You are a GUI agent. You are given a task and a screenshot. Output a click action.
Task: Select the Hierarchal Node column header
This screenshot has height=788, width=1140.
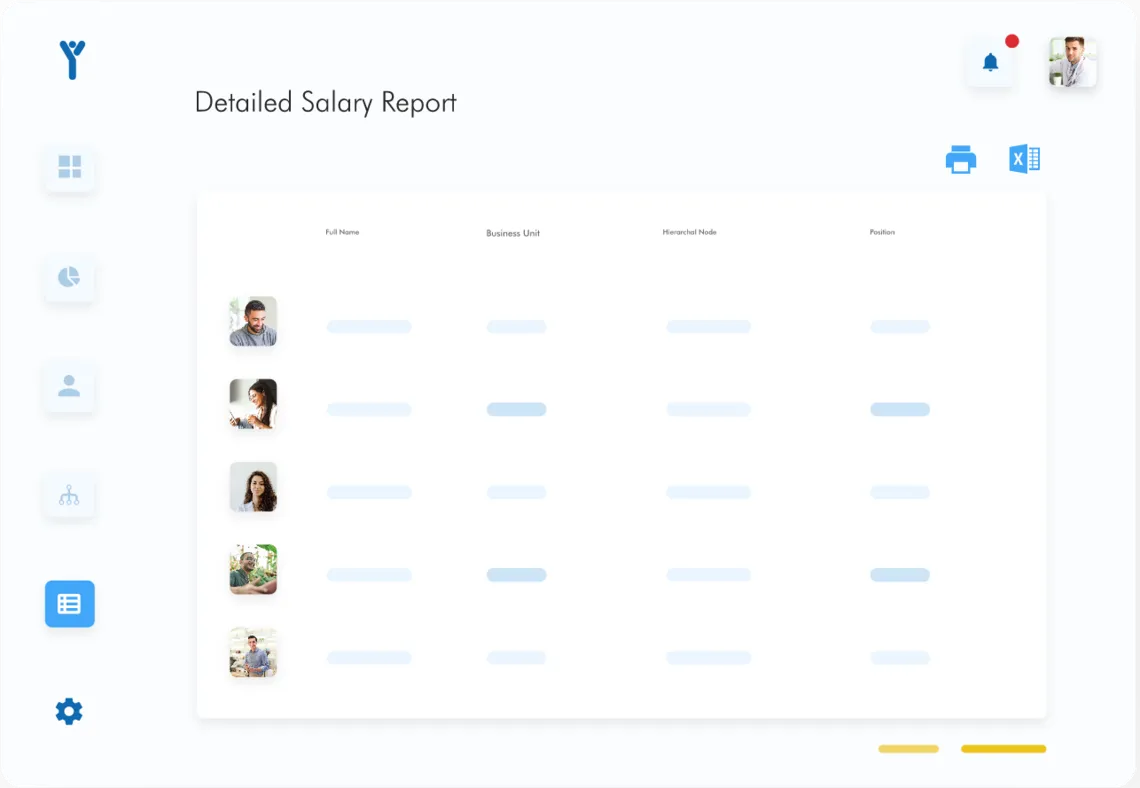click(689, 232)
